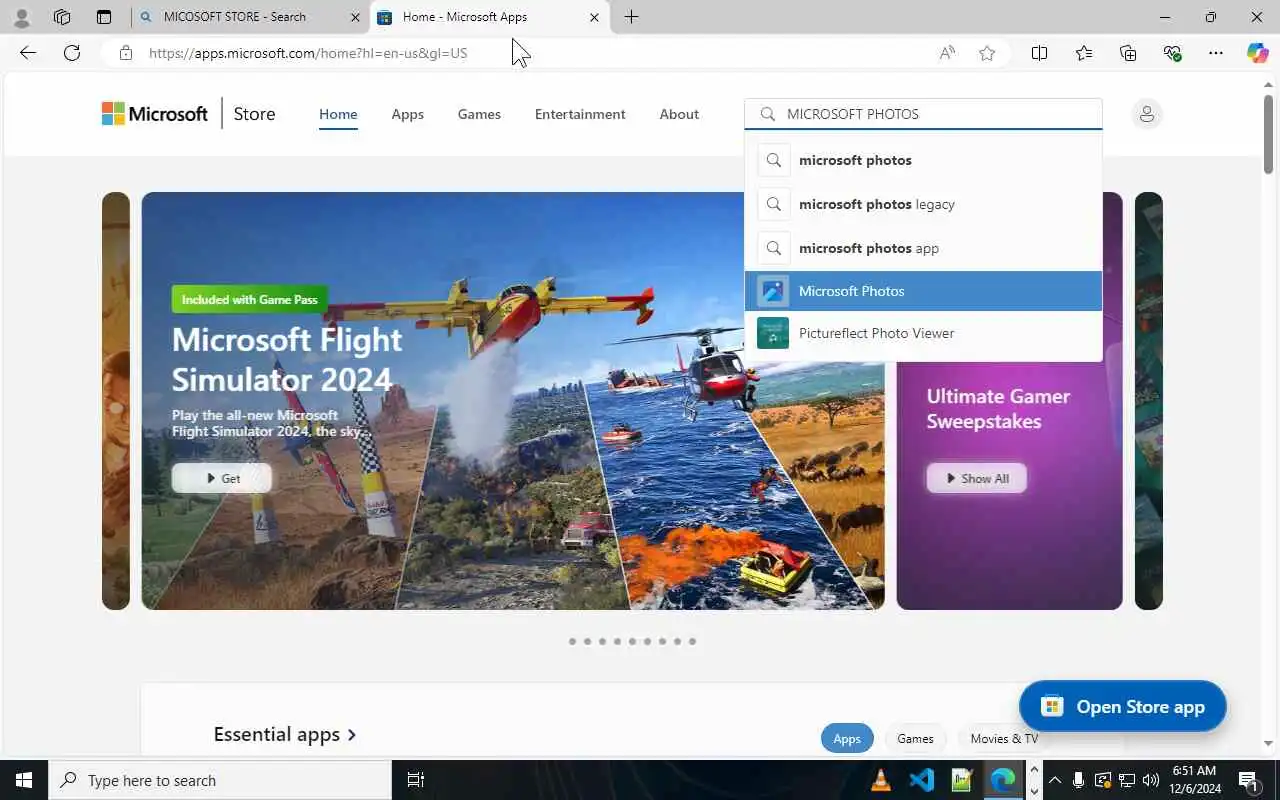Open the Copilot sidebar icon
Viewport: 1280px width, 800px height.
click(1258, 53)
